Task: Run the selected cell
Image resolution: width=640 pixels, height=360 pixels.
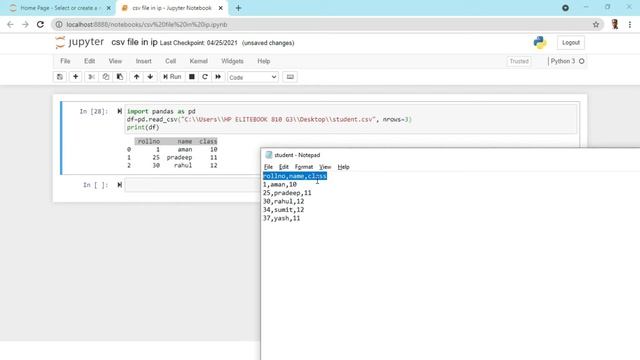Action: (172, 77)
